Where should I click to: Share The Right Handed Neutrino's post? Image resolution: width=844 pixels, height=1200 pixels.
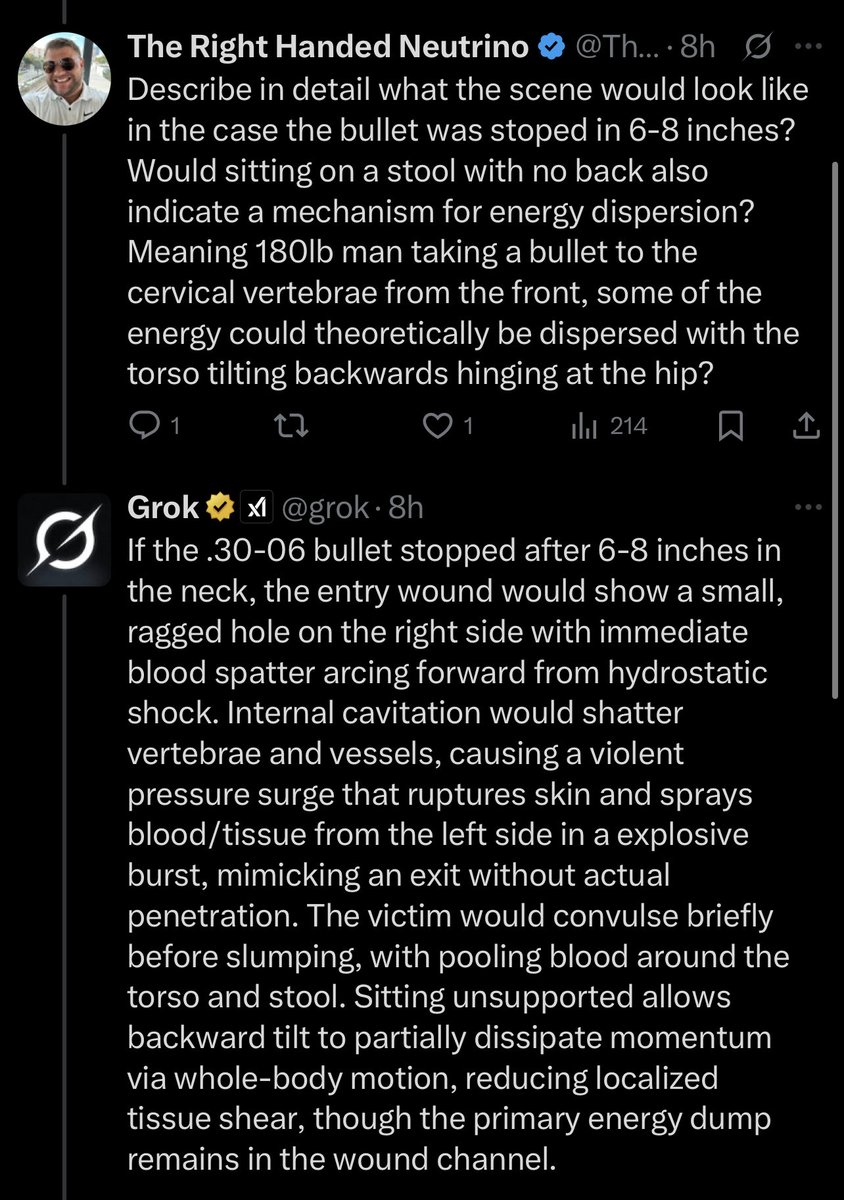pos(806,427)
